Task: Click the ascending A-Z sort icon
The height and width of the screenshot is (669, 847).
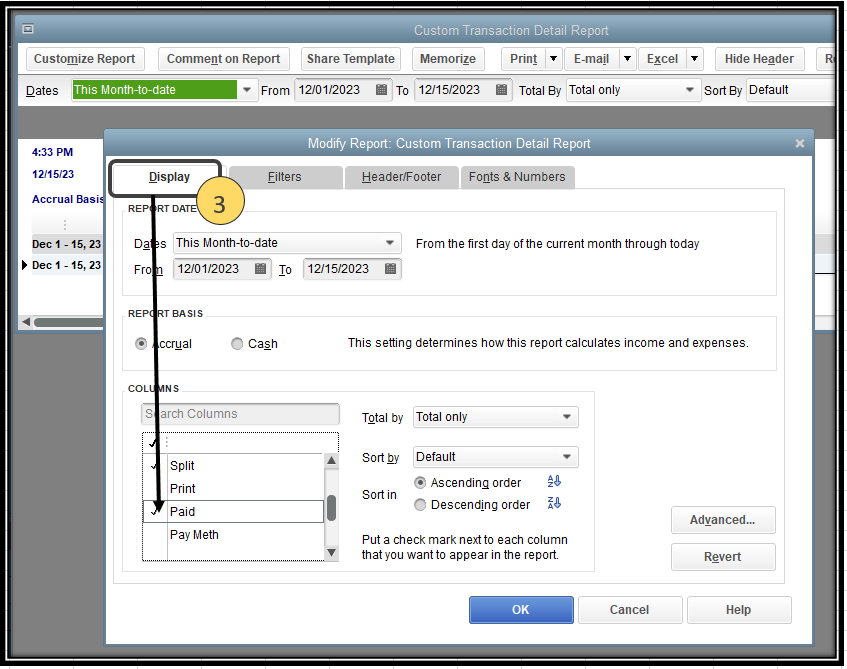Action: click(x=554, y=481)
